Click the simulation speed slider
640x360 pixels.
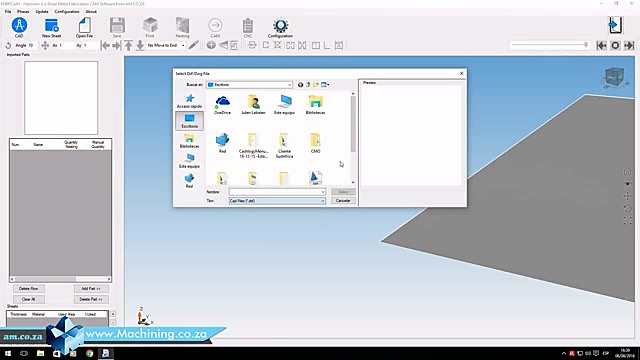(549, 45)
